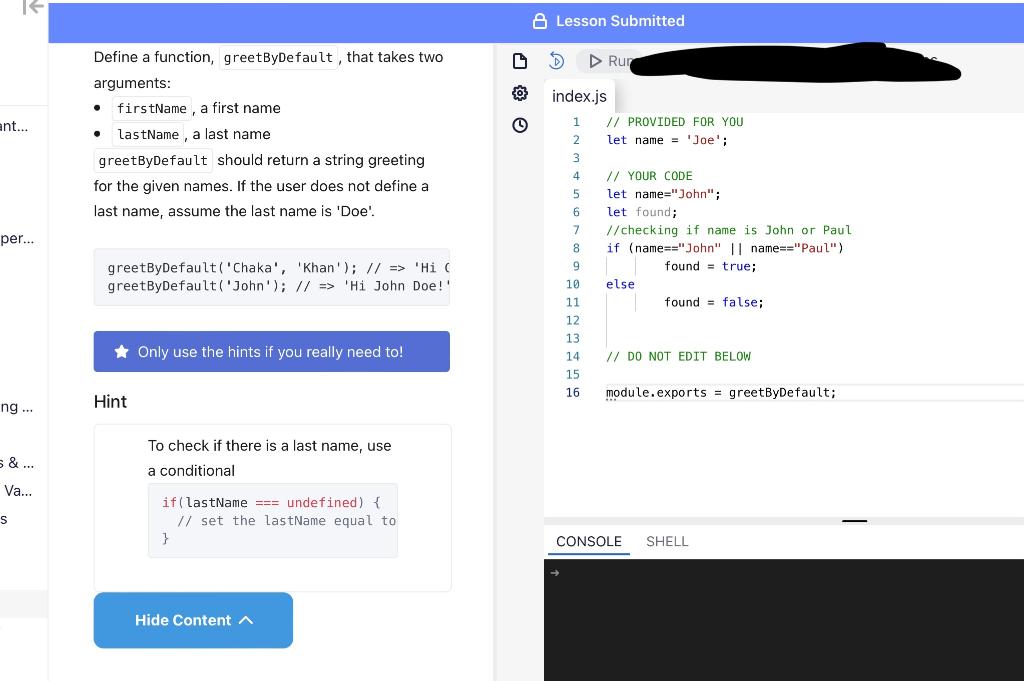
Task: Reset code using the circular arrow icon
Action: [556, 60]
